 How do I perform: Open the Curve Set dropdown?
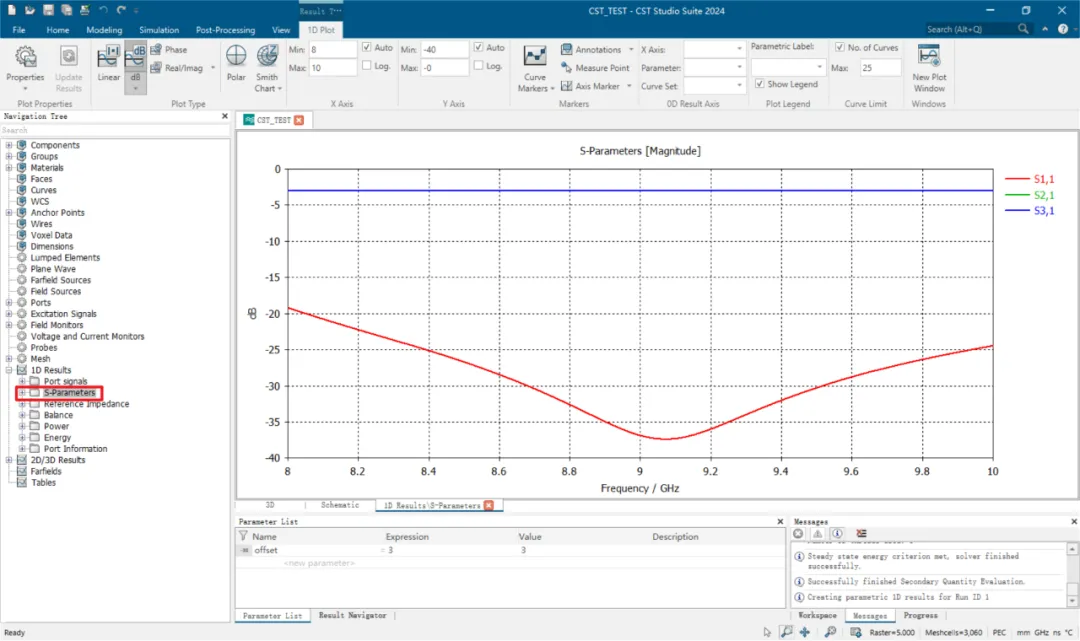[x=714, y=86]
